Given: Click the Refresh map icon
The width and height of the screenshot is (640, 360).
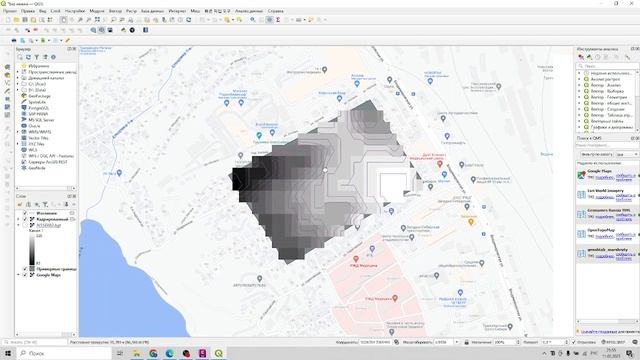Looking at the screenshot, I should tap(189, 20).
